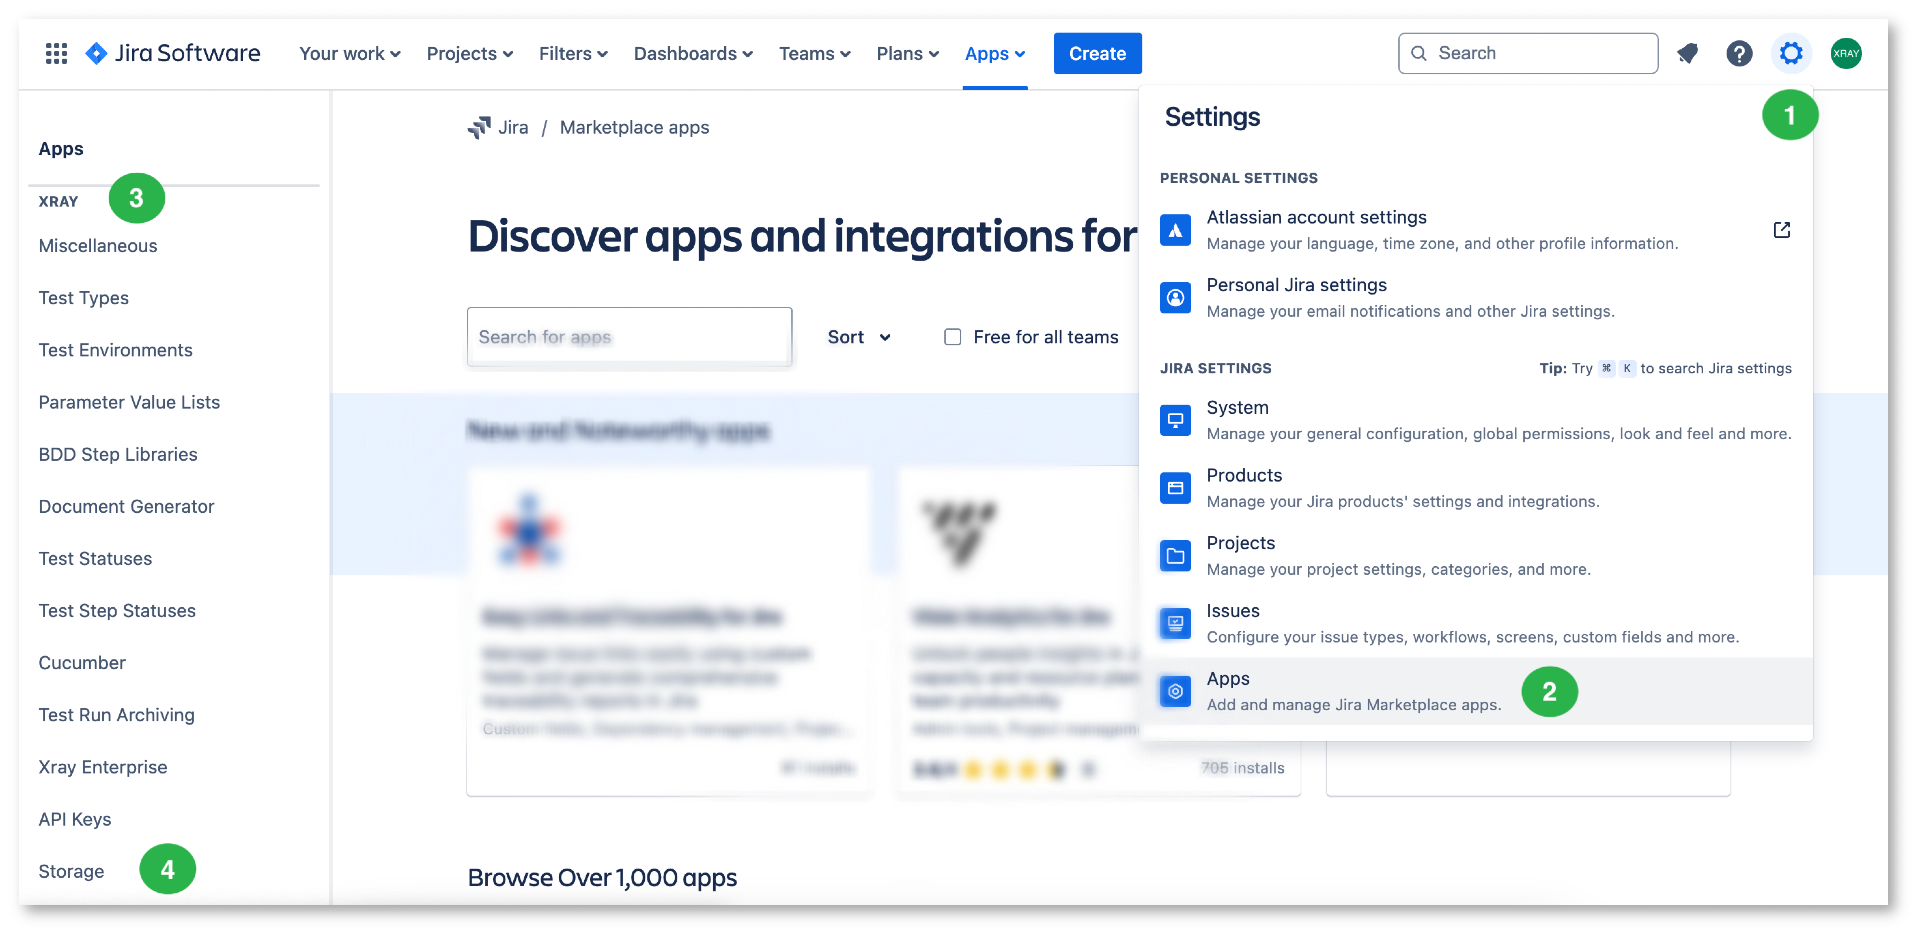This screenshot has width=1920, height=937.
Task: Open the app card with 705 installs
Action: point(1098,630)
